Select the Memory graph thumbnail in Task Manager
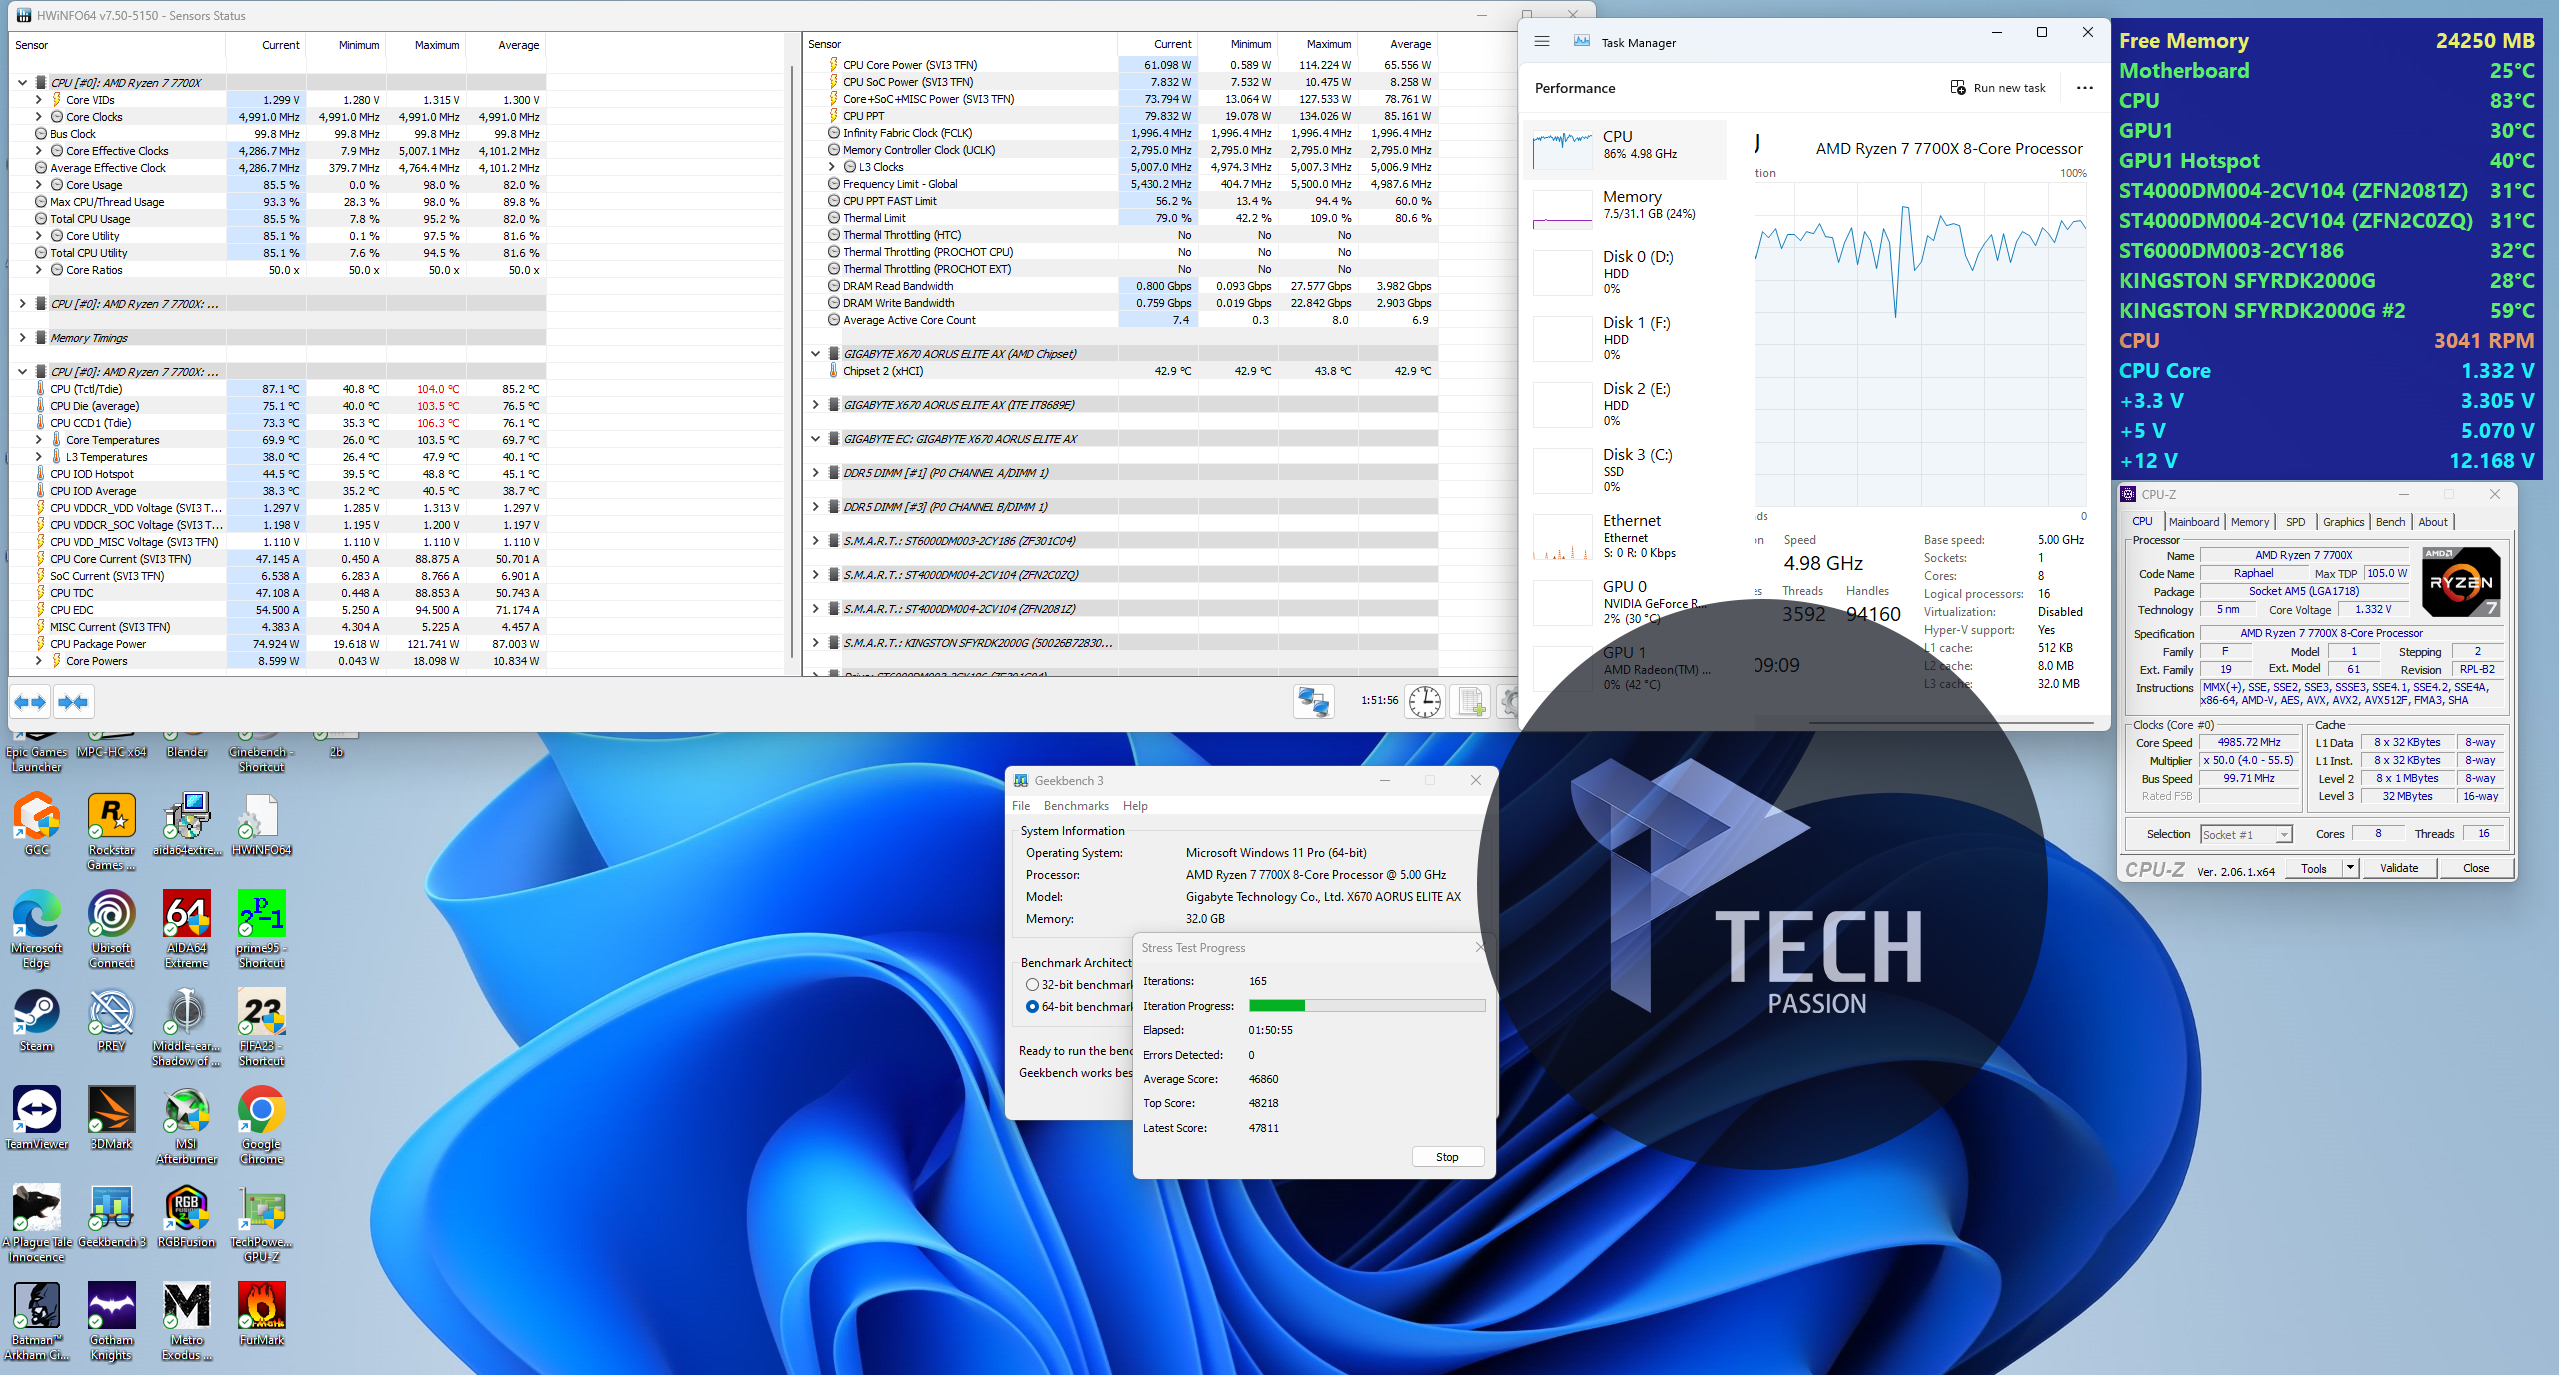This screenshot has width=2559, height=1375. point(1562,210)
